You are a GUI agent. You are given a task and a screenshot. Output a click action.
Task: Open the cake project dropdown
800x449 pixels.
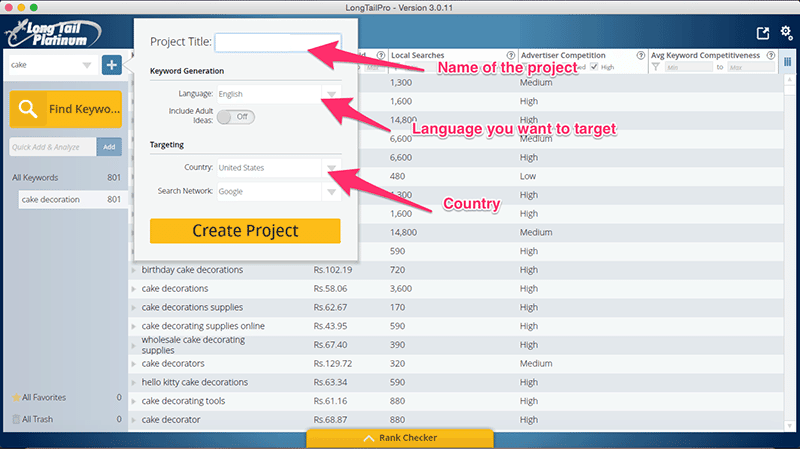[87, 65]
